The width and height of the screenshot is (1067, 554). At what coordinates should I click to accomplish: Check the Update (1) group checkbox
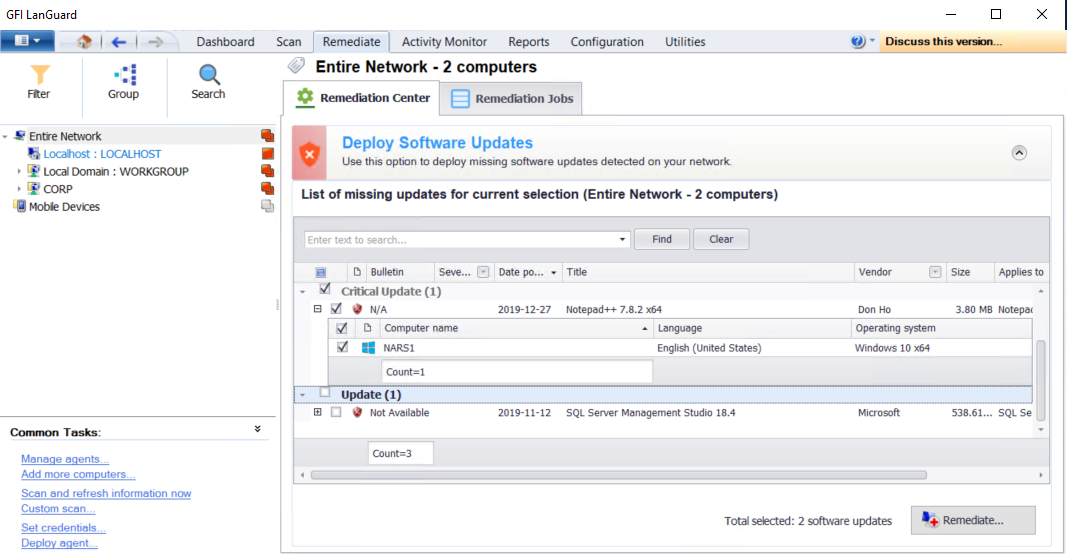point(325,392)
